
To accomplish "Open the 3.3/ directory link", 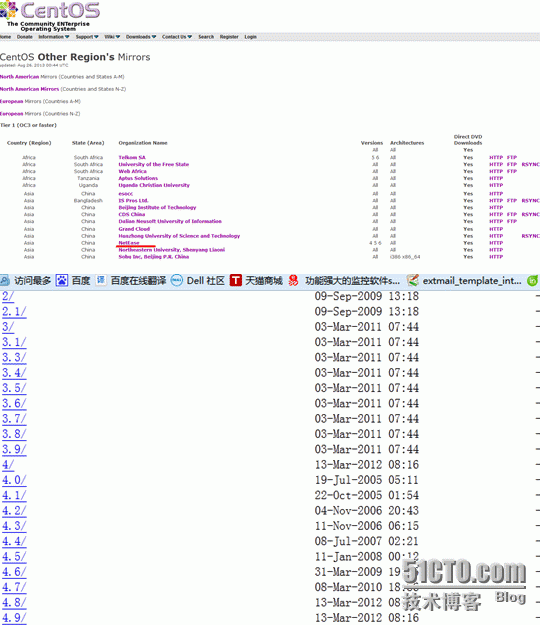I will [14, 358].
